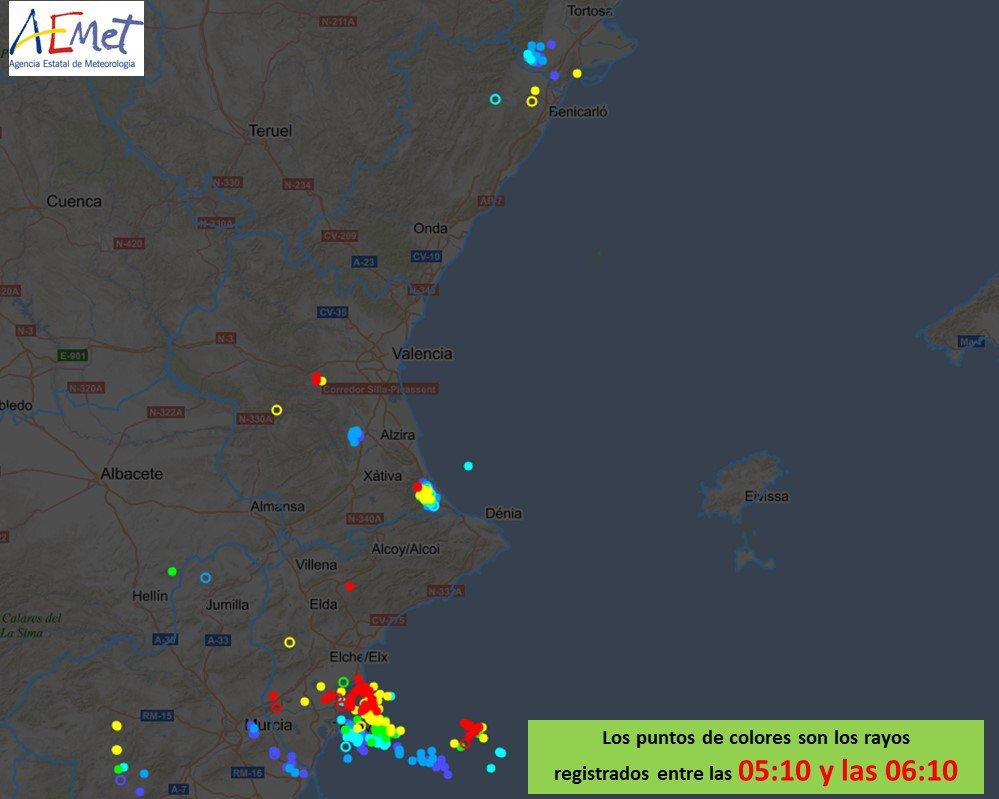Click the Valencia city label
The width and height of the screenshot is (999, 799).
[x=422, y=353]
